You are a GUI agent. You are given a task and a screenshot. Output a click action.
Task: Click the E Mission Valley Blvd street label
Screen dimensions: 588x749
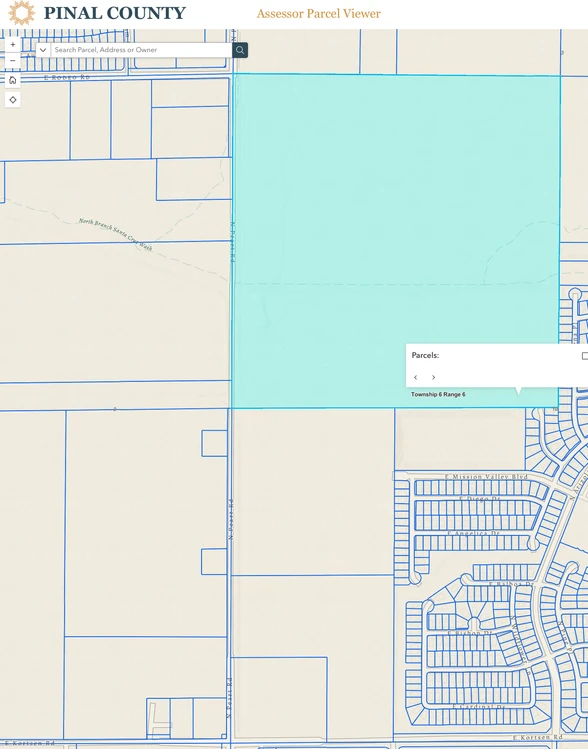coord(486,477)
